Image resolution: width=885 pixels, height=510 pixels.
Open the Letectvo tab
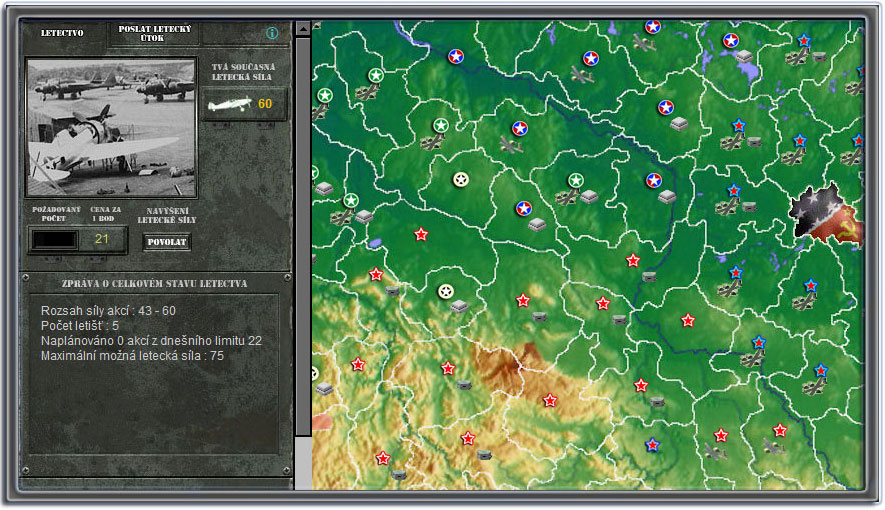coord(62,33)
